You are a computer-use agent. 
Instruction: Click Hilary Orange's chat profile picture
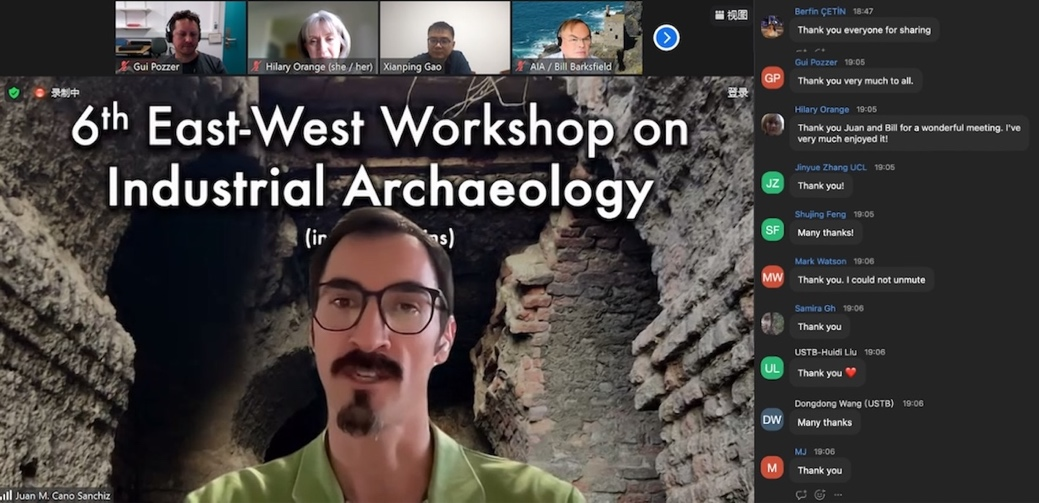pos(772,124)
